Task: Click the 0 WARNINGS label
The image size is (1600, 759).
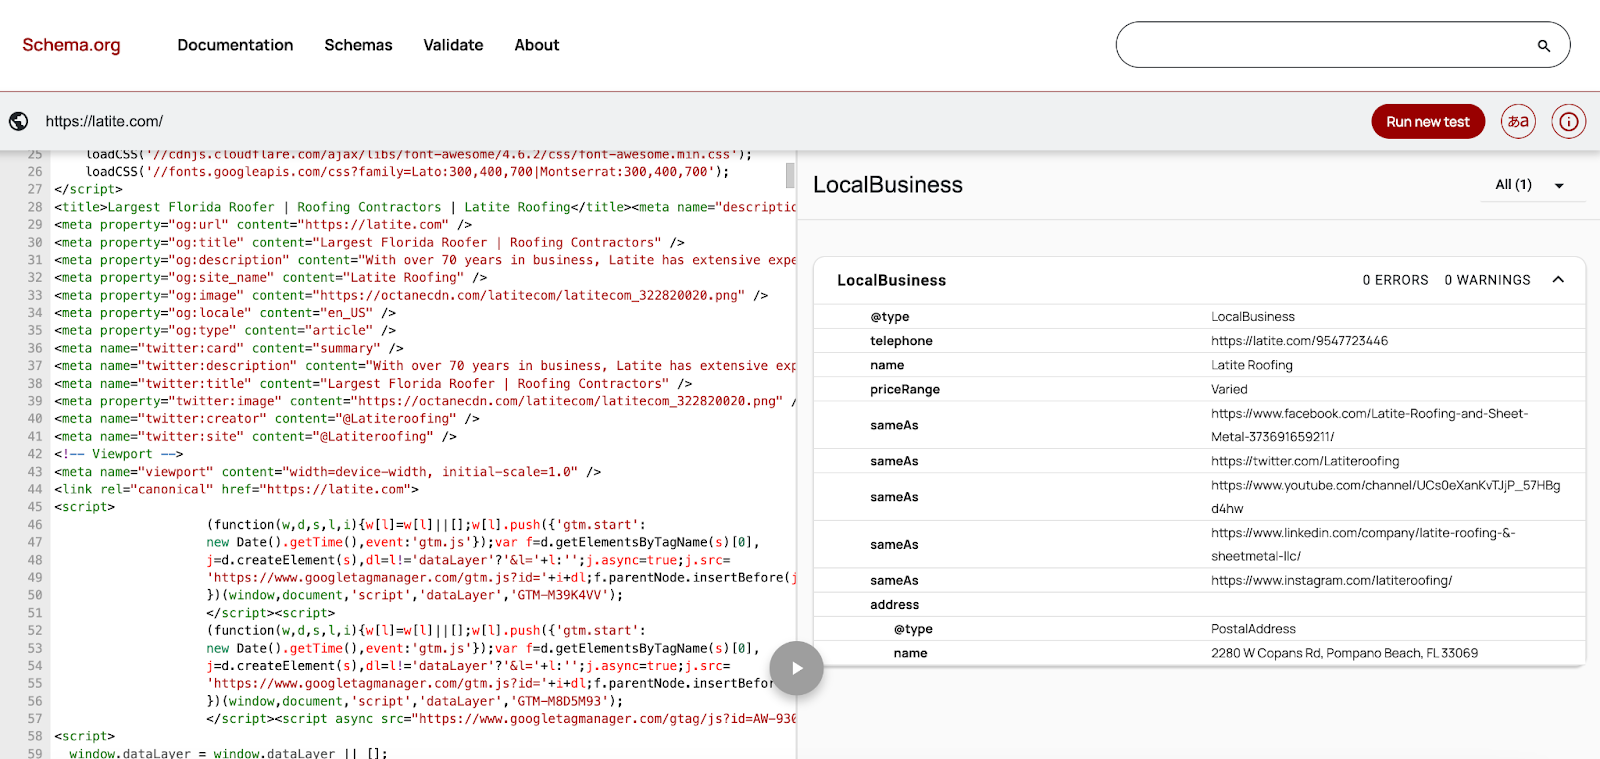Action: pos(1487,280)
